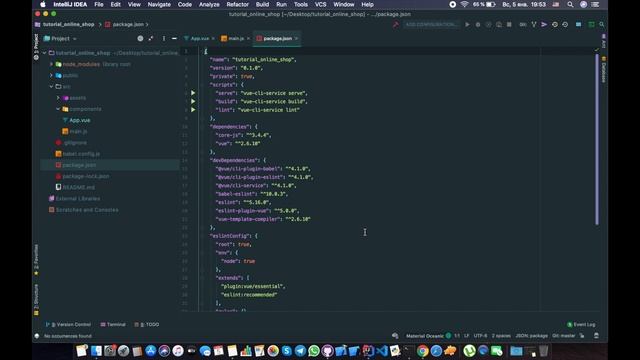This screenshot has height=360, width=640.
Task: Run the "serve" script gutter arrow
Action: coord(193,93)
